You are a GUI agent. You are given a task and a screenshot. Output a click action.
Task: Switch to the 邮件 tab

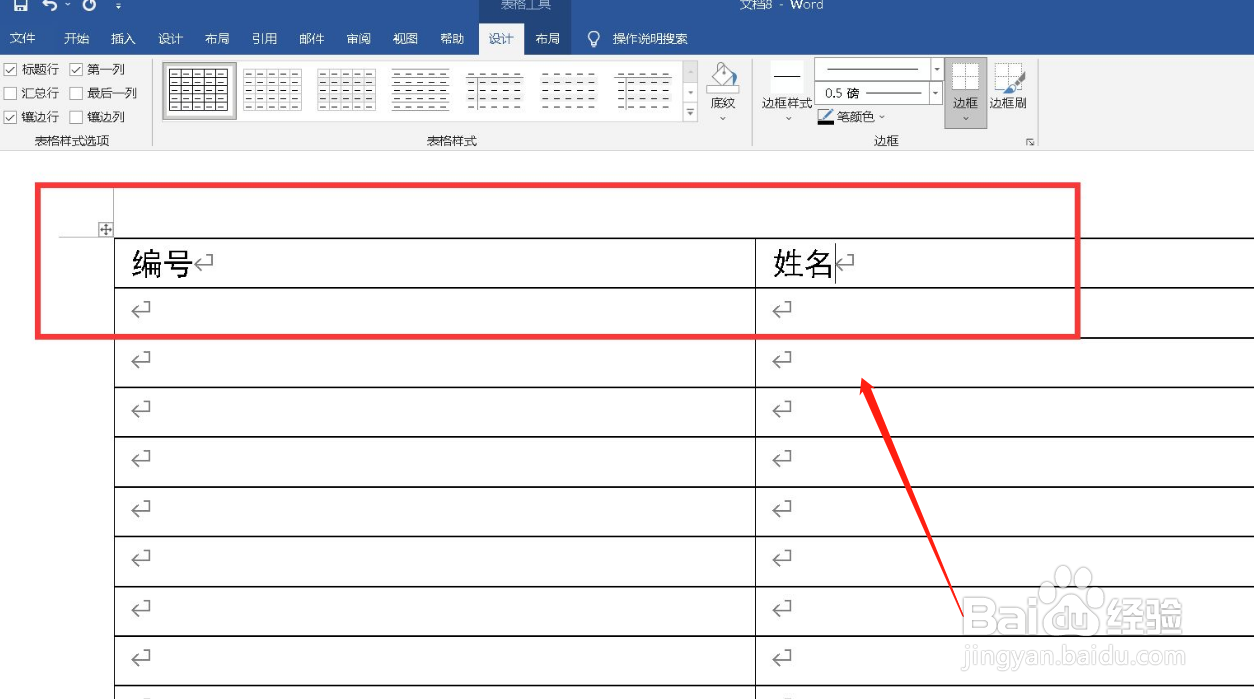point(311,39)
